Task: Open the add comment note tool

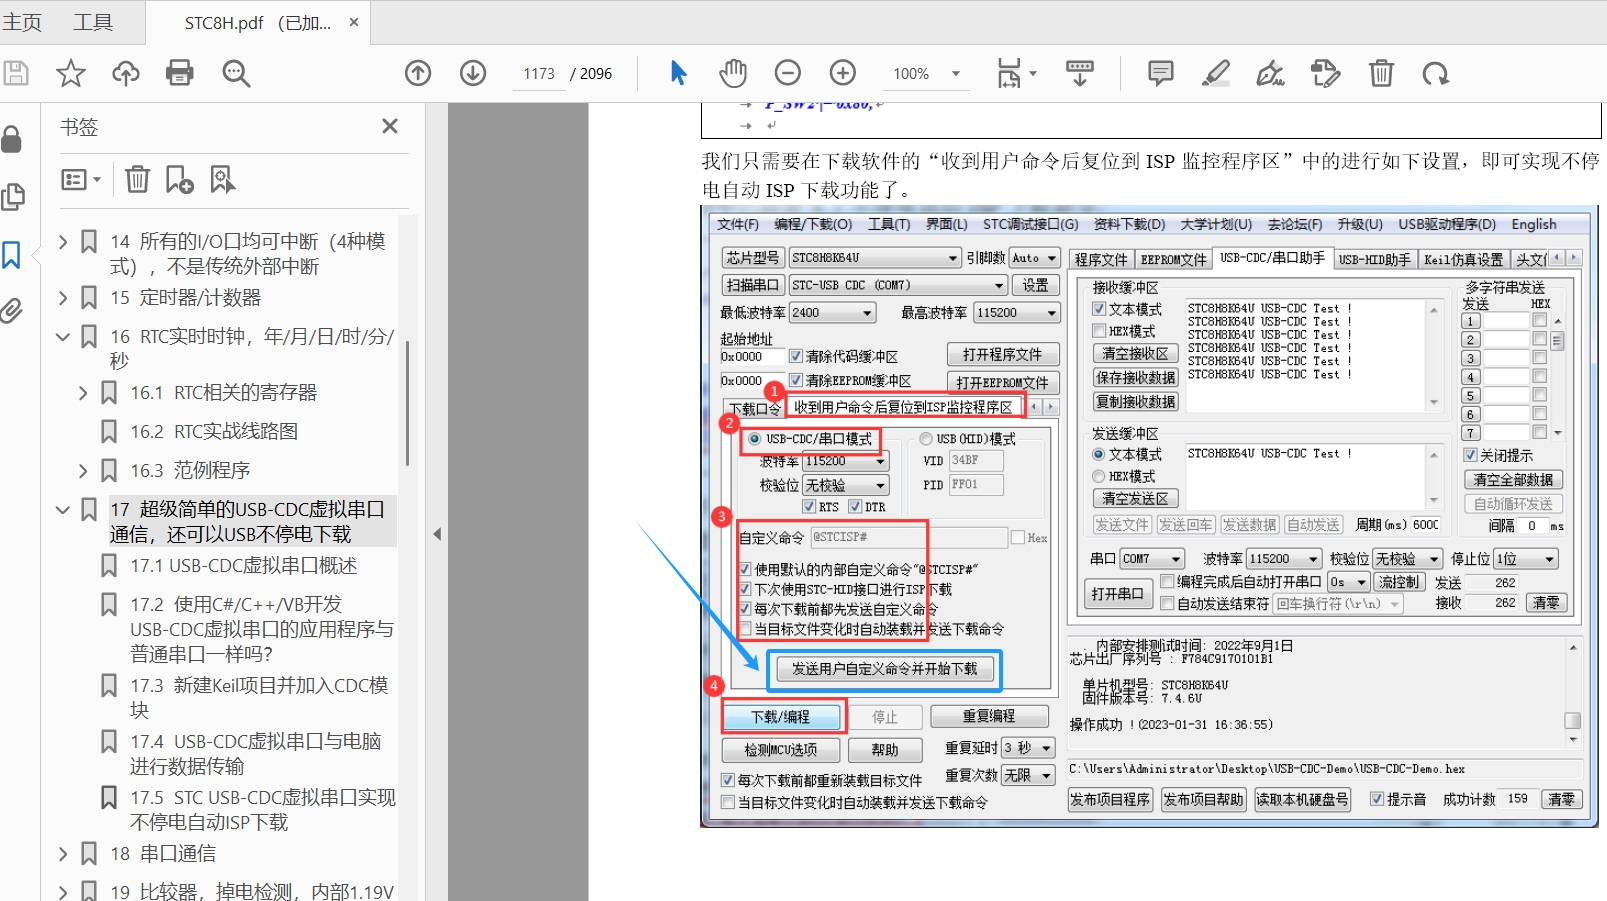Action: click(x=1160, y=73)
